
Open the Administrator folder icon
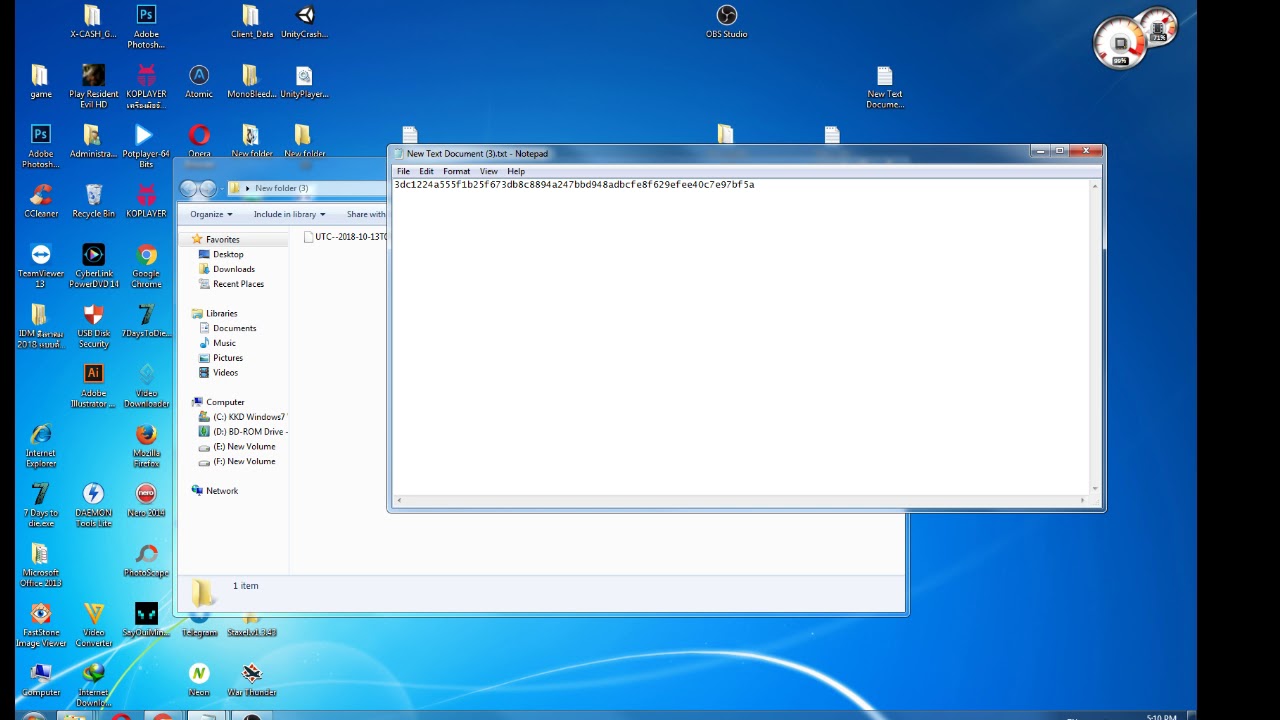point(93,142)
